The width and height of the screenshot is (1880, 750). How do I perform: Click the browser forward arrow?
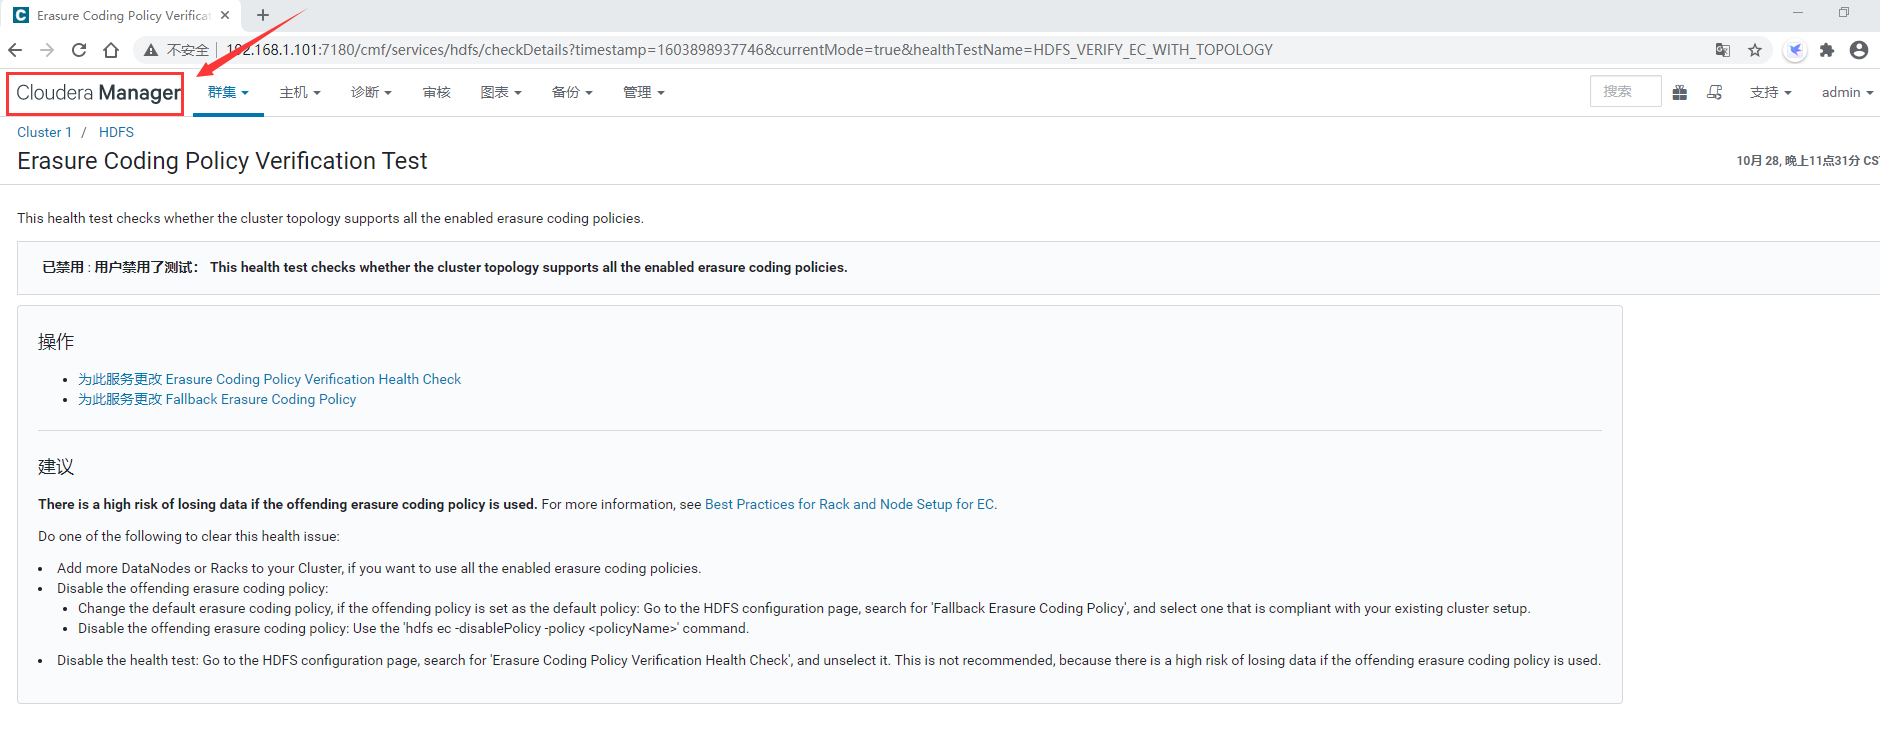[x=47, y=50]
